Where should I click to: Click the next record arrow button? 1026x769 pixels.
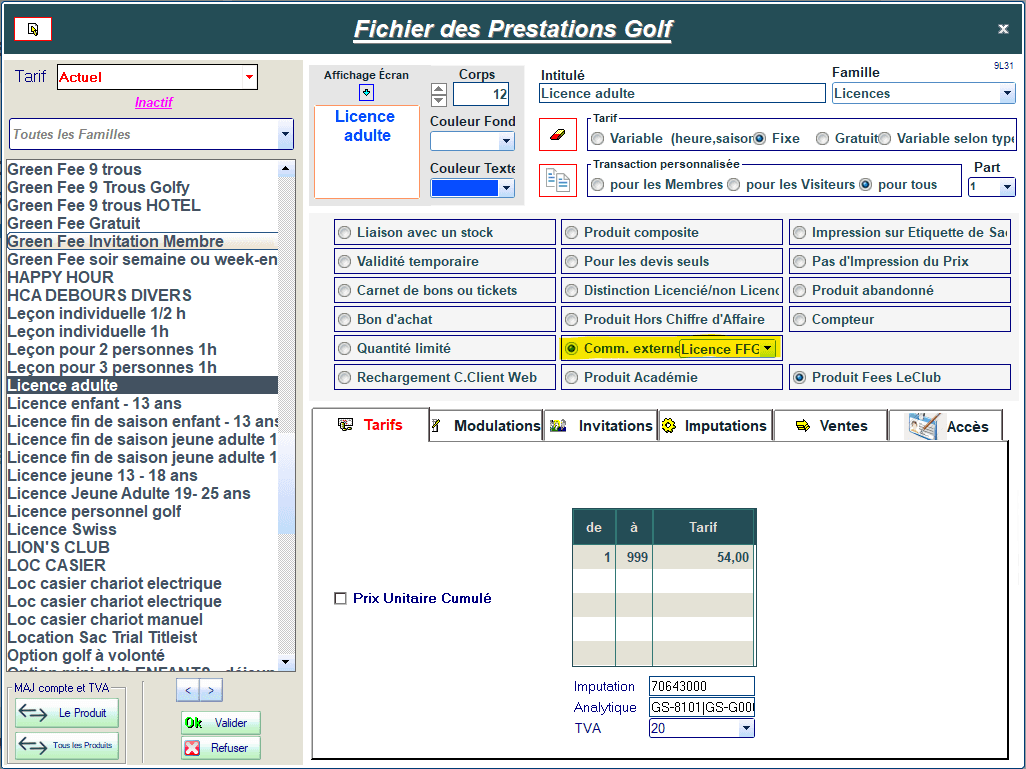tap(211, 690)
